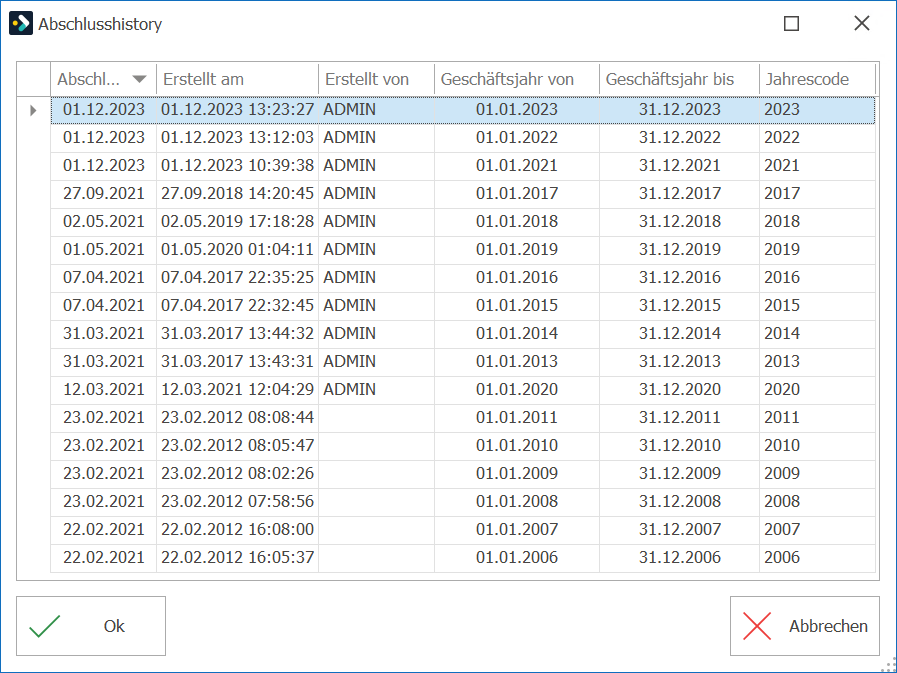Viewport: 897px width, 673px height.
Task: Click the cell 27.09.2018 14:20:45
Action: pyautogui.click(x=237, y=194)
